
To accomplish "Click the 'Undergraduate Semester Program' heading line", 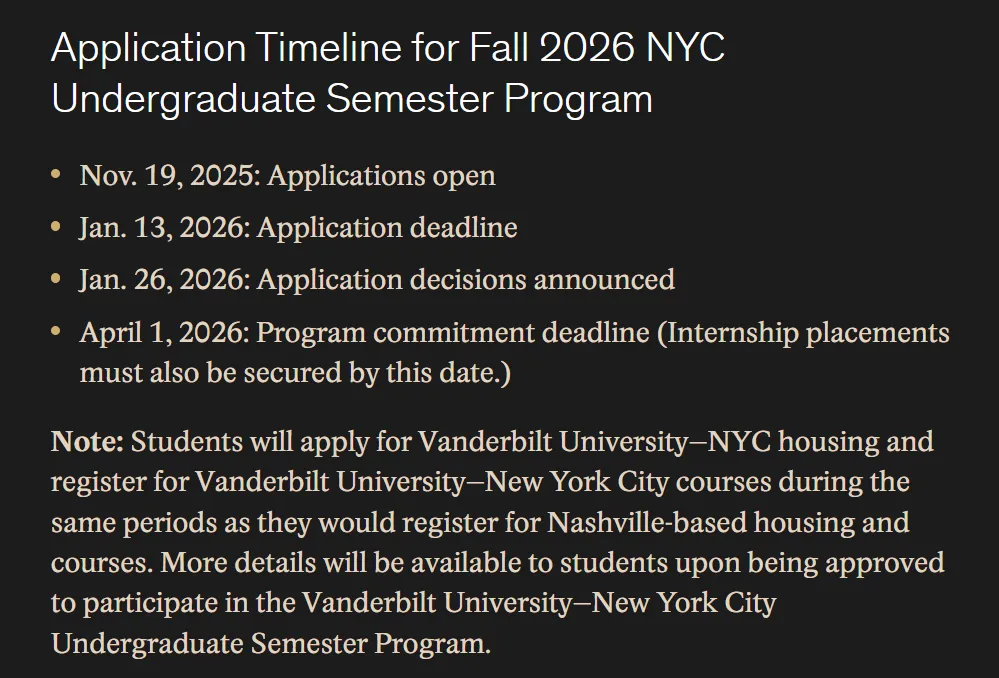I will click(351, 100).
